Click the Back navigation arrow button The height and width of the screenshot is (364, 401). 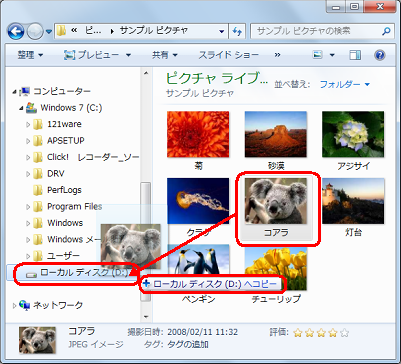pos(15,32)
